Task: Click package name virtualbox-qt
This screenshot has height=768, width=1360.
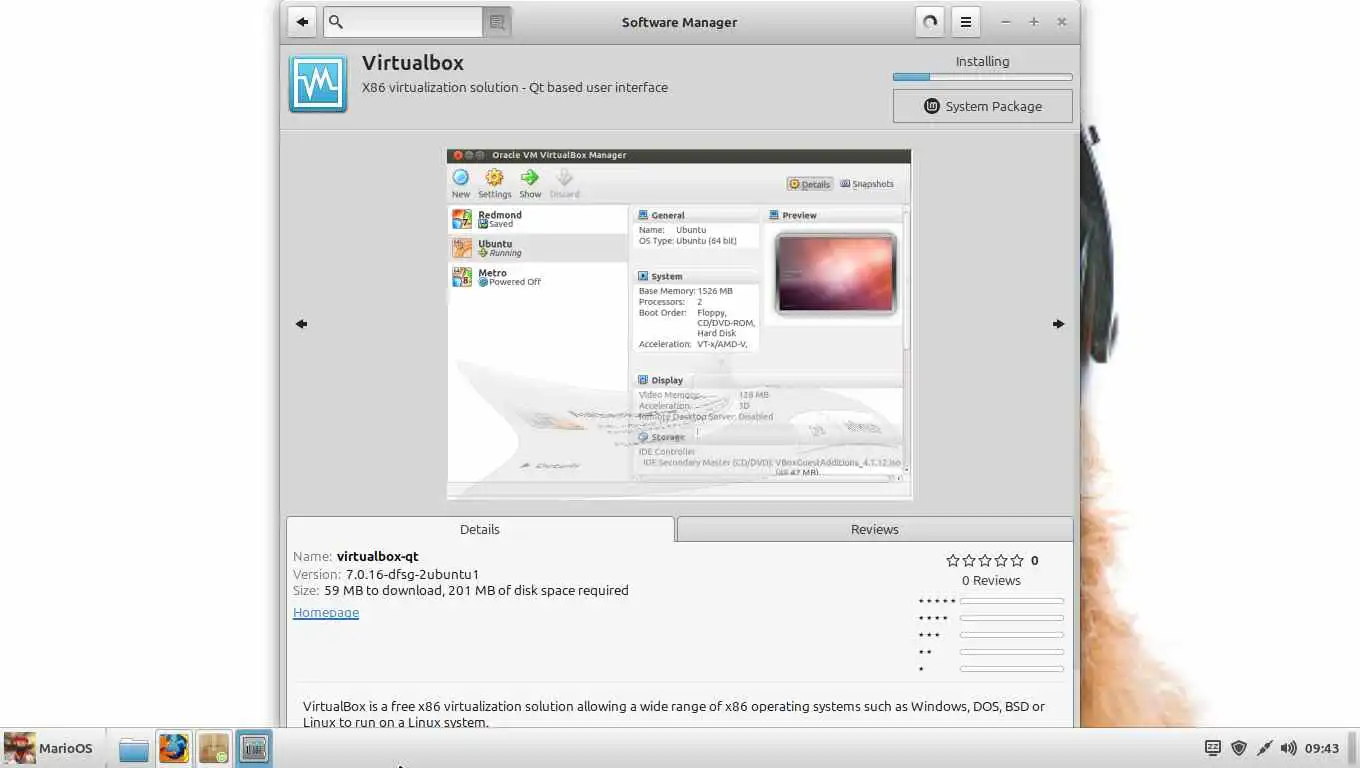Action: point(377,556)
